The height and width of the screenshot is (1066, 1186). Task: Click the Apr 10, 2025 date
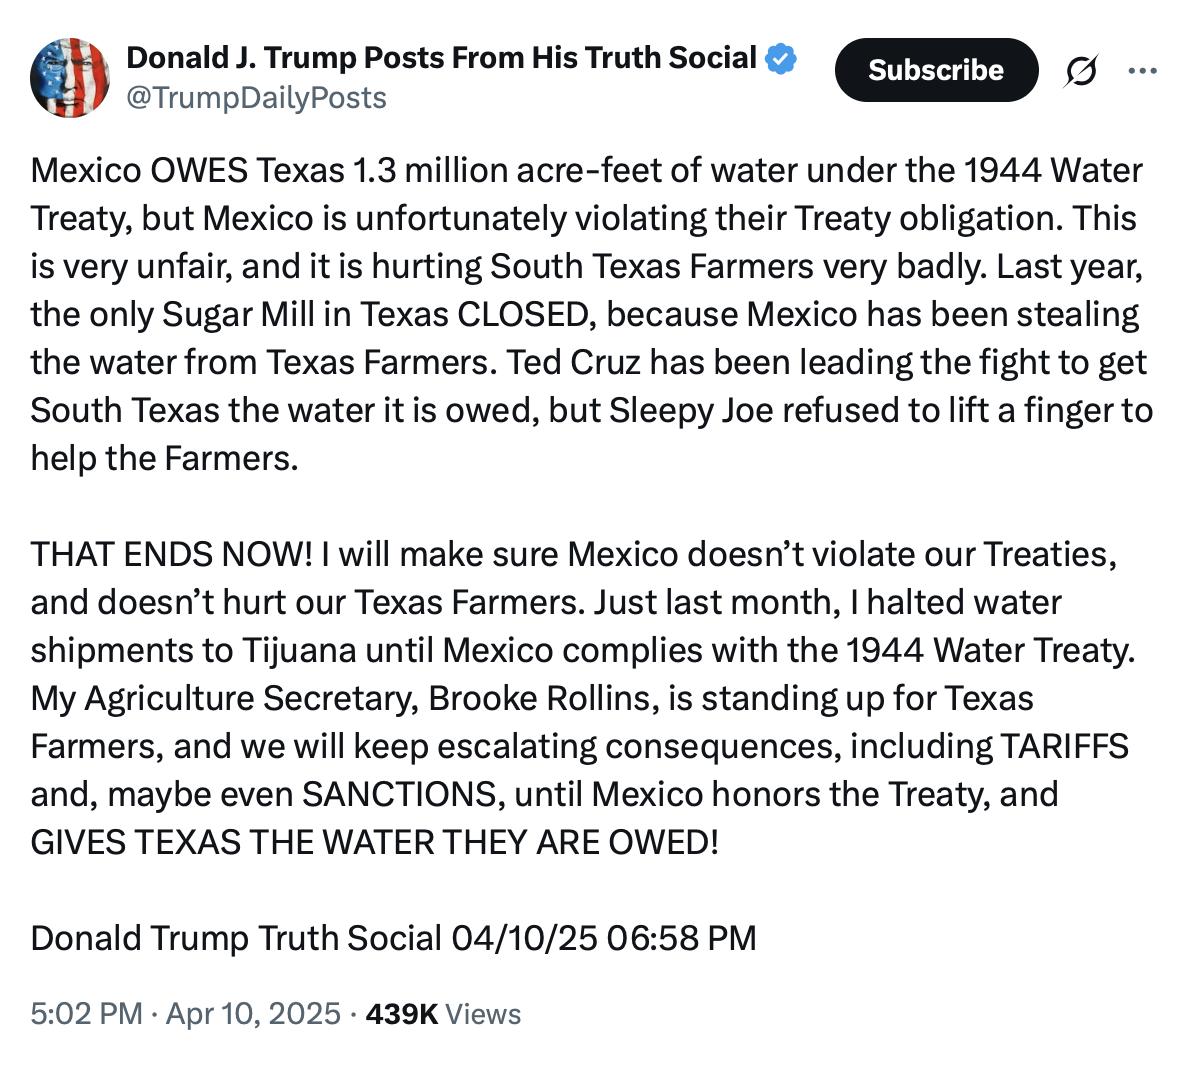pyautogui.click(x=253, y=1014)
